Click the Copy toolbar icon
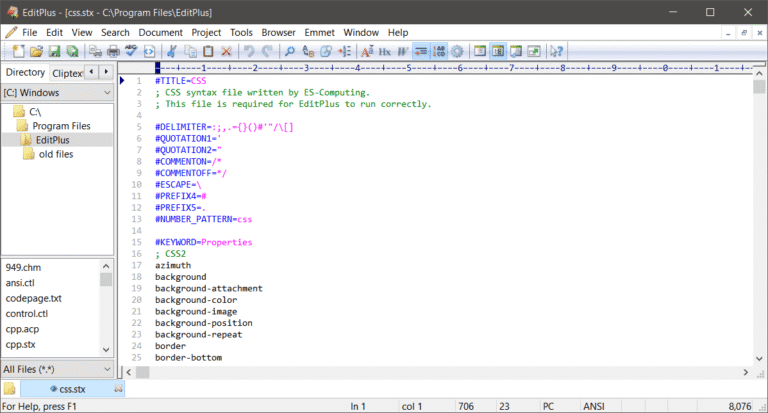768x413 pixels. (190, 51)
